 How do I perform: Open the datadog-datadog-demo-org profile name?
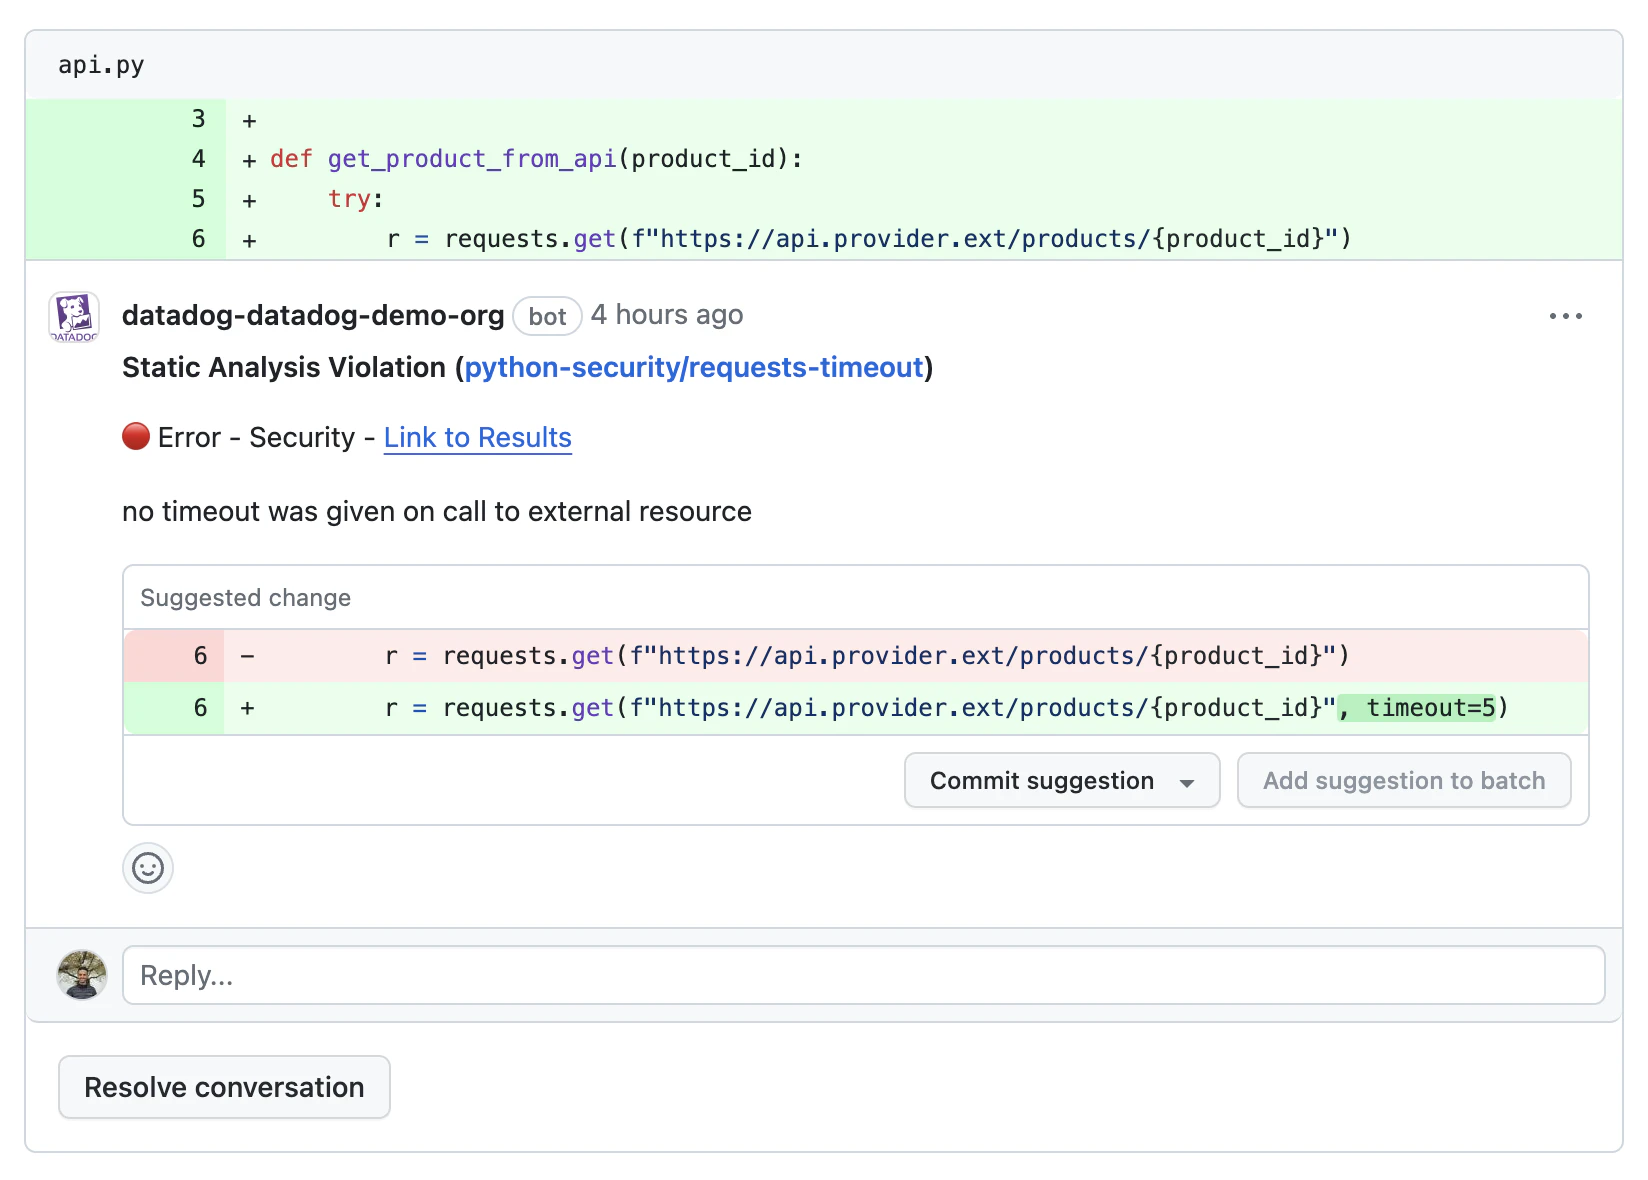[x=313, y=316]
